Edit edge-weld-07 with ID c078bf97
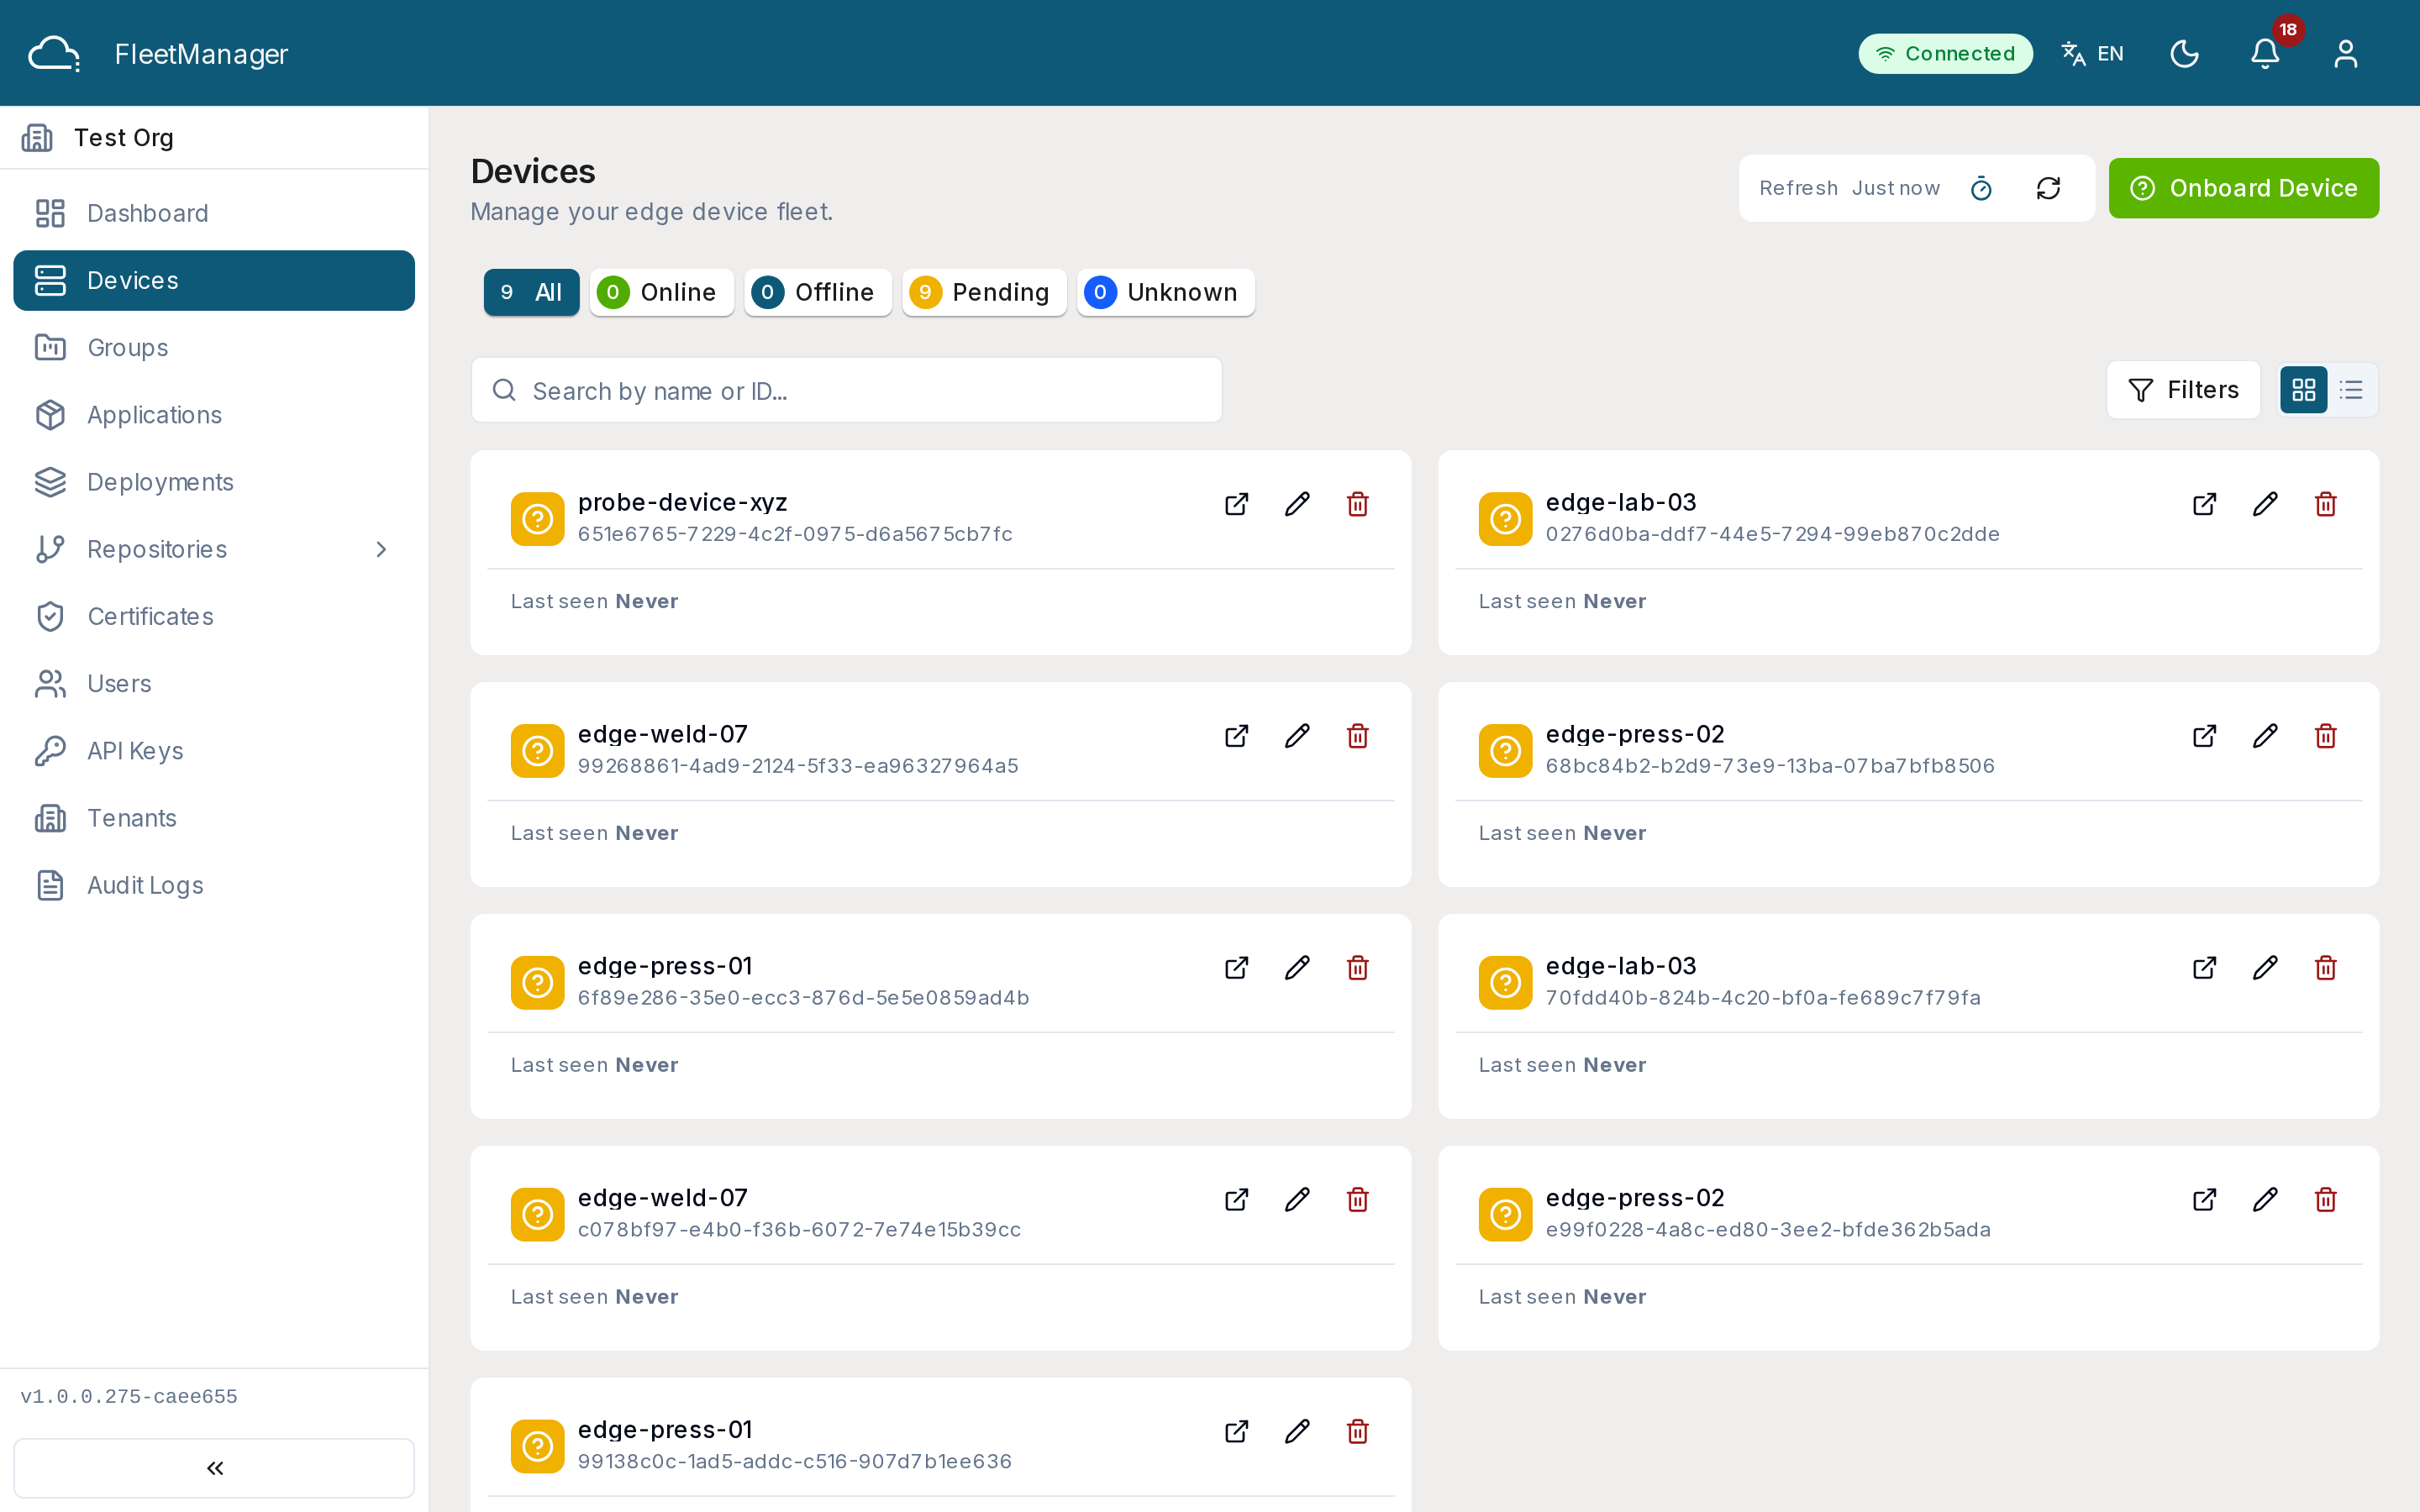 click(x=1297, y=1200)
